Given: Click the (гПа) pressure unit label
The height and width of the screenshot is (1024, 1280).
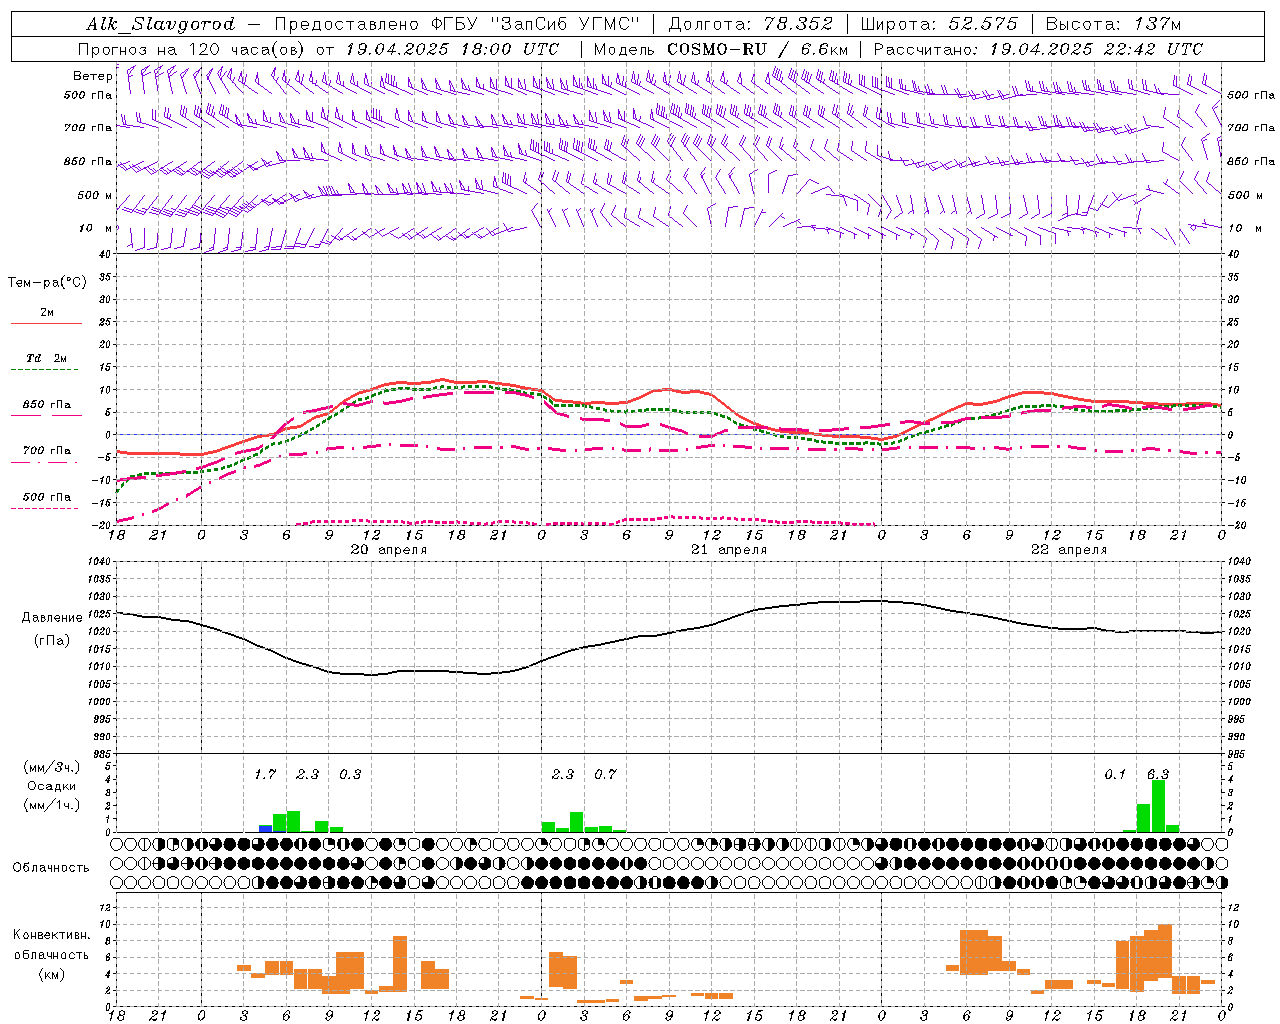Looking at the screenshot, I should [52, 641].
